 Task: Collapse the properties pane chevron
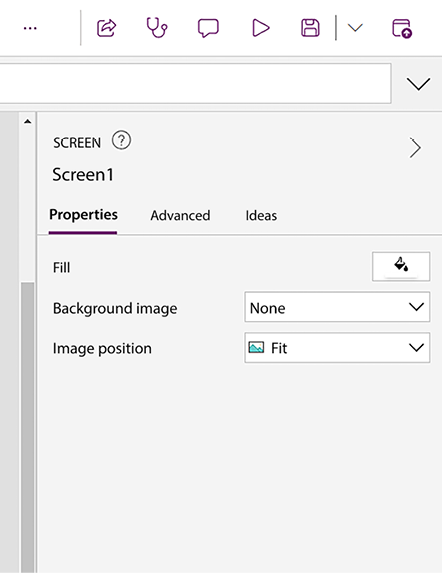point(415,148)
